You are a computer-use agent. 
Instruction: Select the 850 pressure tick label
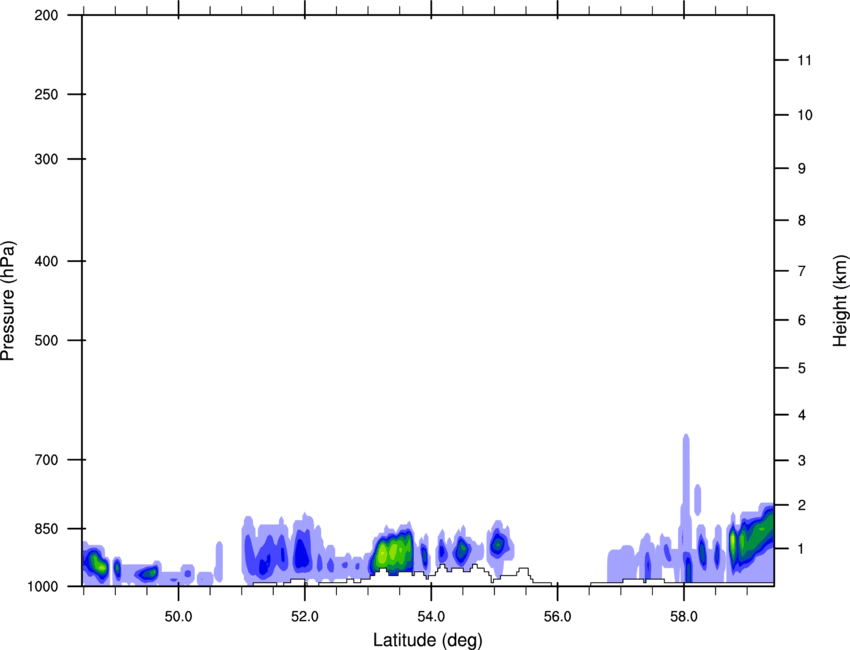(x=46, y=529)
